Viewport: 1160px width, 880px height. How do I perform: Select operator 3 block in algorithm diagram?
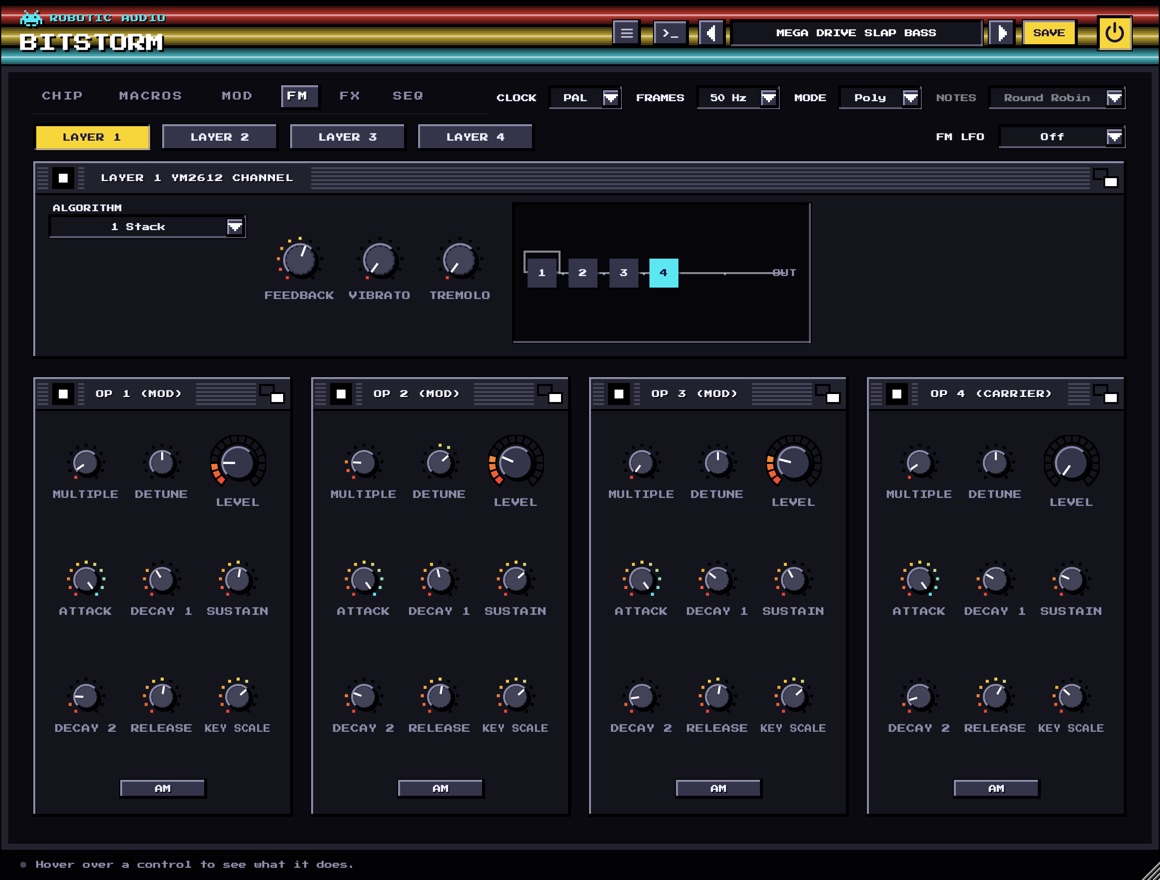(x=624, y=273)
